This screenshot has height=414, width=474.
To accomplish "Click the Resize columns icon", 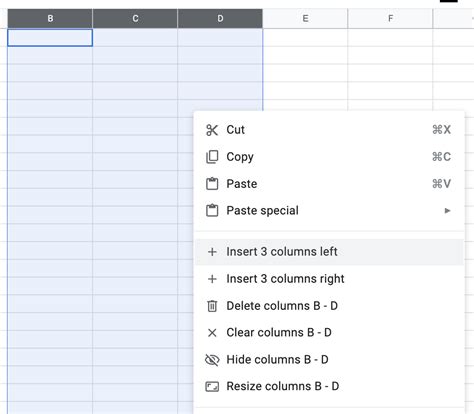I will [x=212, y=387].
